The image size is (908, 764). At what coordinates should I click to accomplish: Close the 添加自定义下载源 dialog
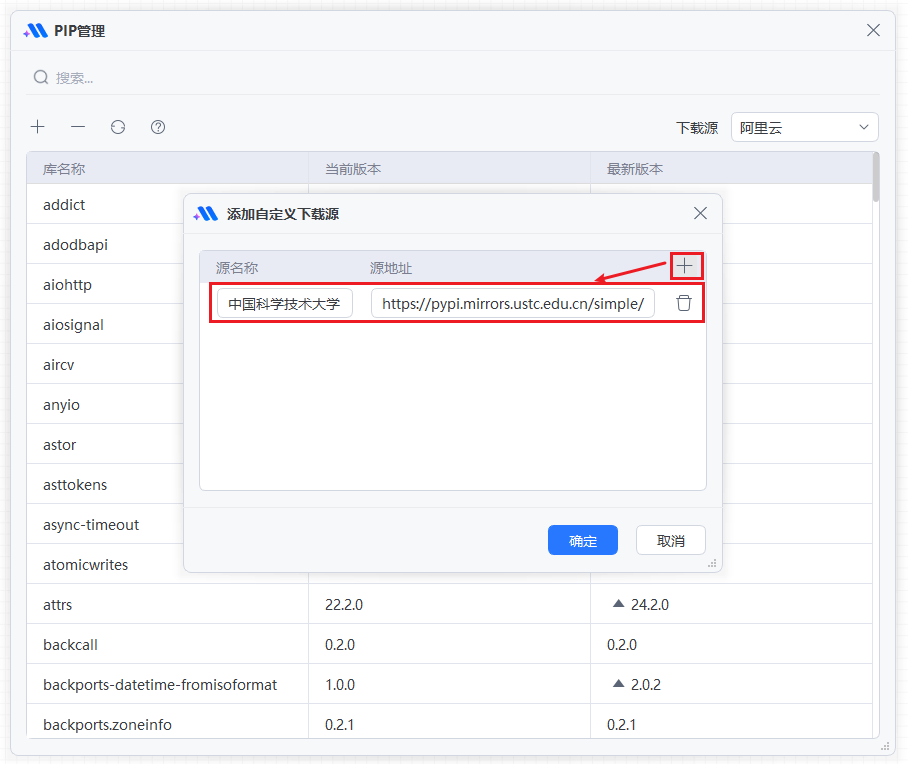(700, 214)
